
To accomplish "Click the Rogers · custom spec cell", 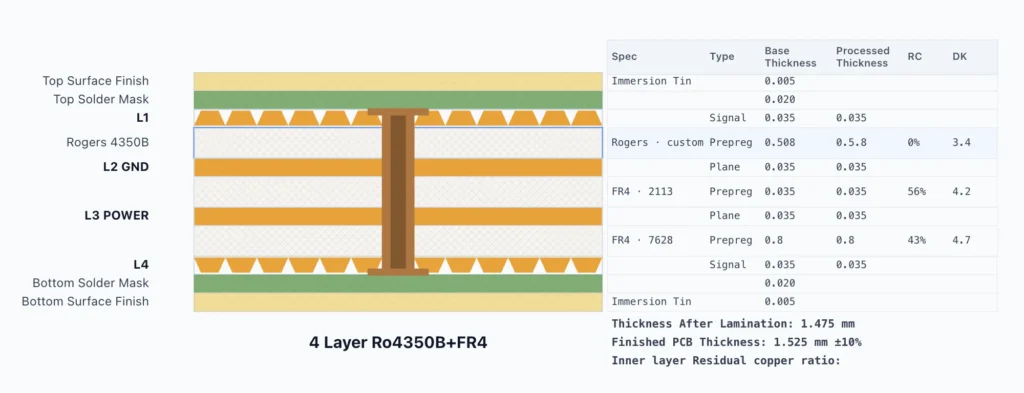I will point(657,142).
